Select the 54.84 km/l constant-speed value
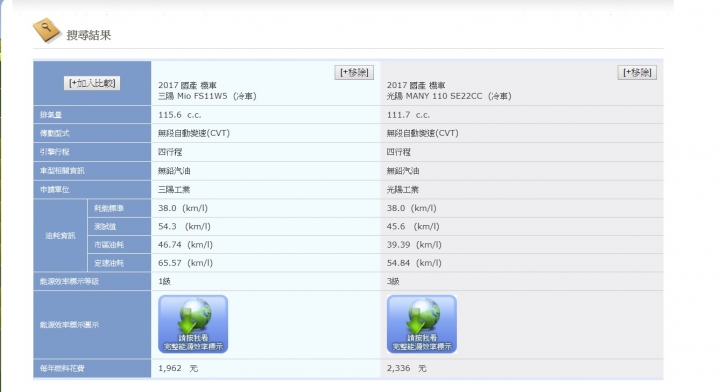720x392 pixels. pyautogui.click(x=414, y=263)
